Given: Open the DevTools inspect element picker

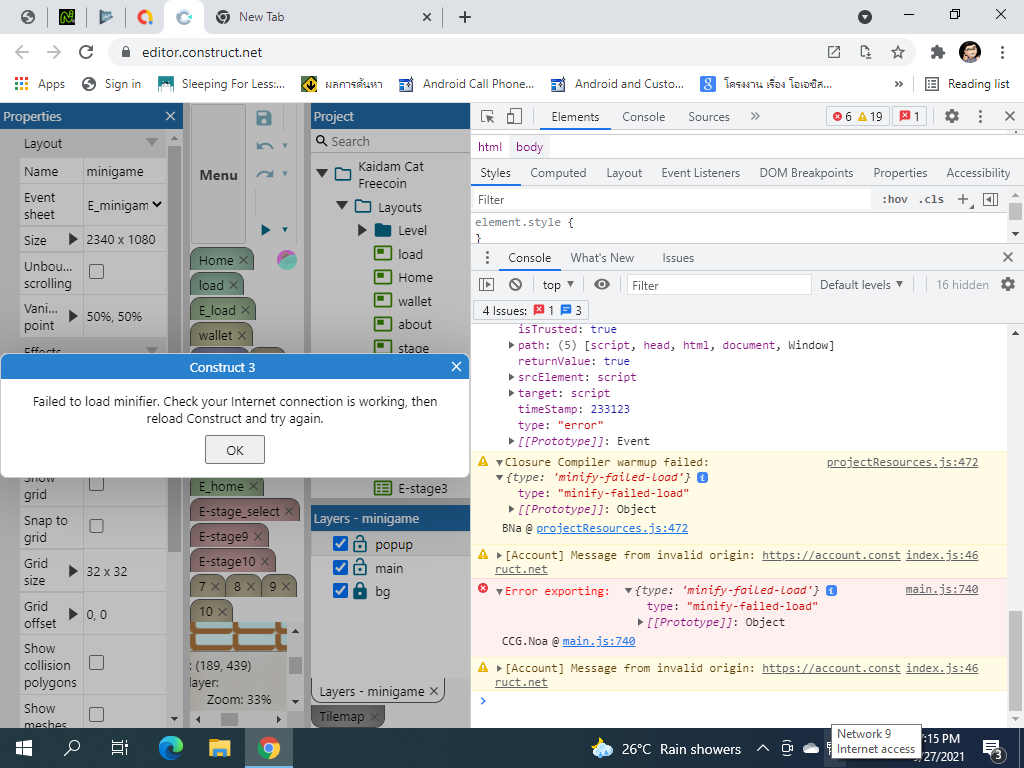Looking at the screenshot, I should [x=487, y=116].
